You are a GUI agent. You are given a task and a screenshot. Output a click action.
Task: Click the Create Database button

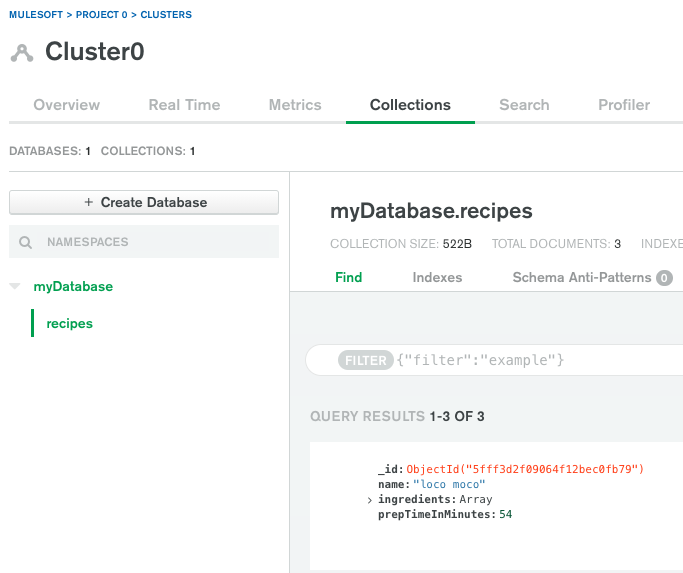(144, 202)
